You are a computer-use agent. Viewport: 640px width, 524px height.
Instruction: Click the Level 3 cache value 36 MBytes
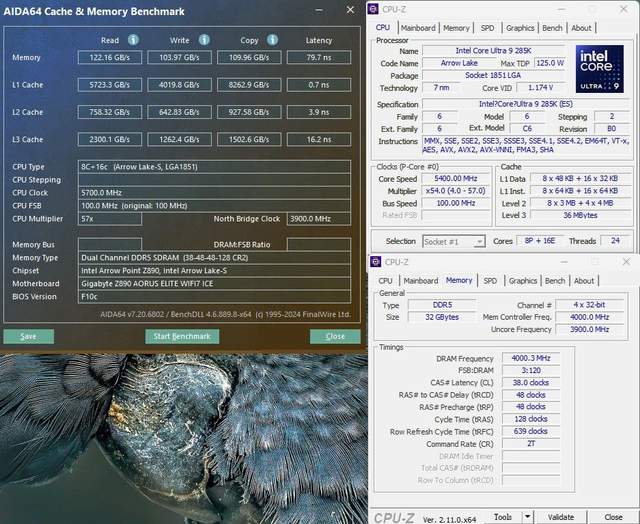580,215
